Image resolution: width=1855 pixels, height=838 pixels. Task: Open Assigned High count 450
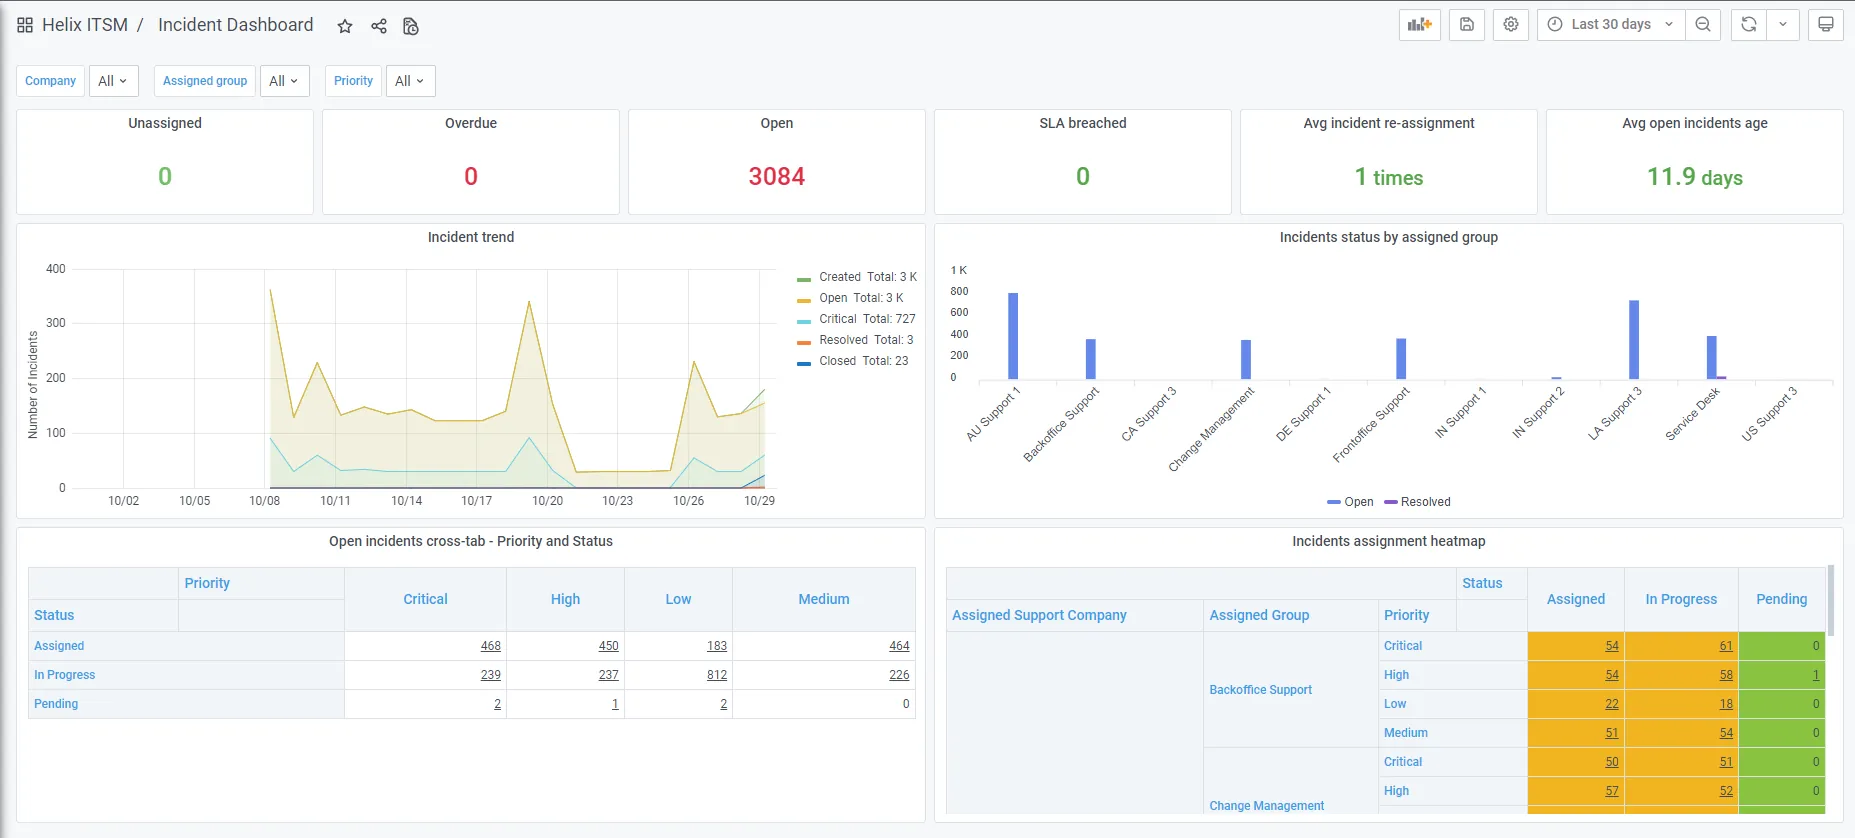point(608,646)
